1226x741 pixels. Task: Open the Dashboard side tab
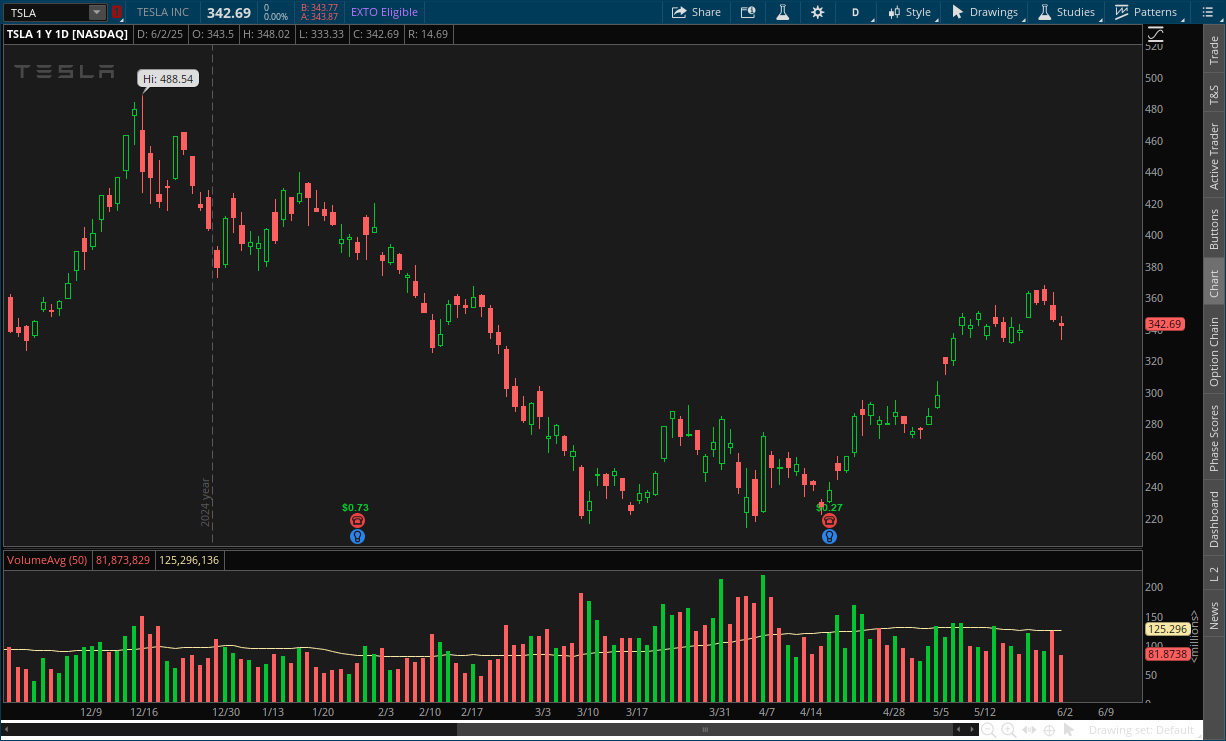point(1214,519)
